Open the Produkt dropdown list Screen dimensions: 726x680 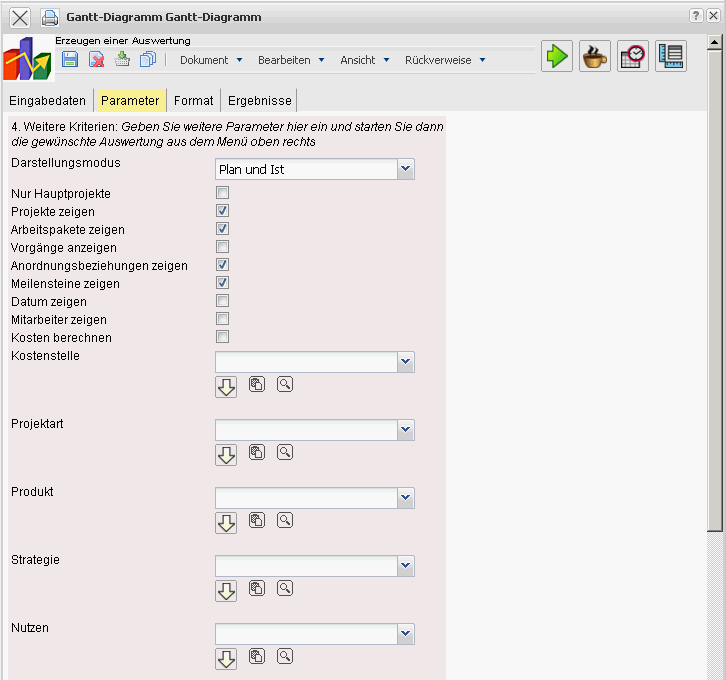[x=315, y=498]
